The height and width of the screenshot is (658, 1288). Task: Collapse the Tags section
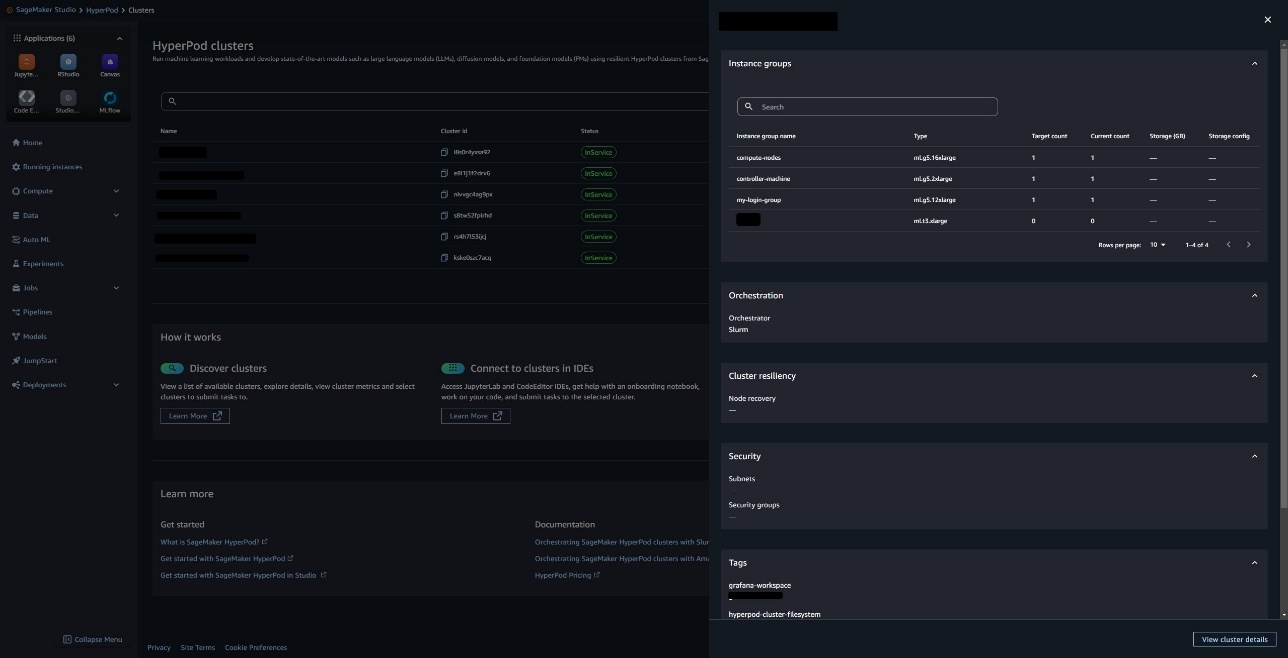click(1255, 562)
